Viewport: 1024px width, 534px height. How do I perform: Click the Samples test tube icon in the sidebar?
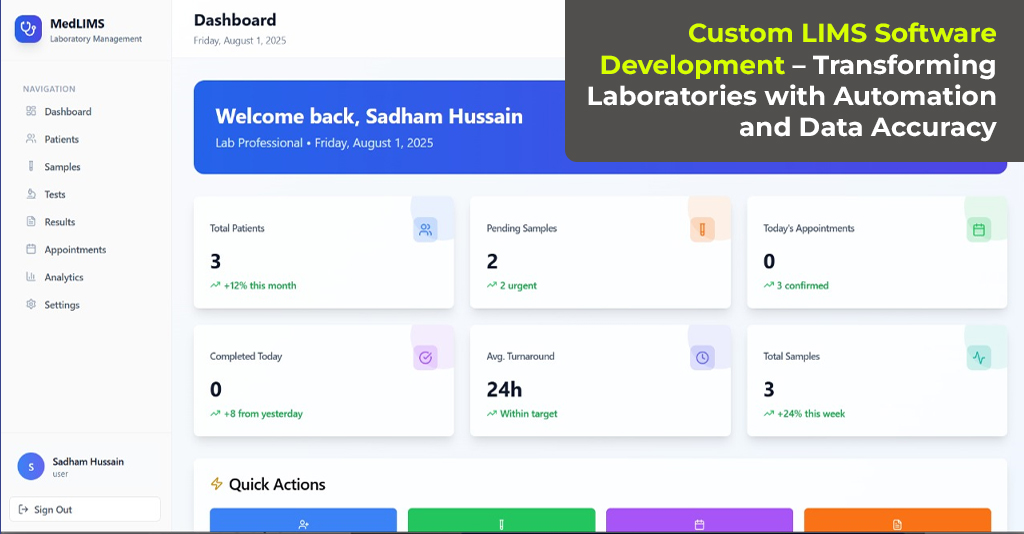(x=31, y=166)
